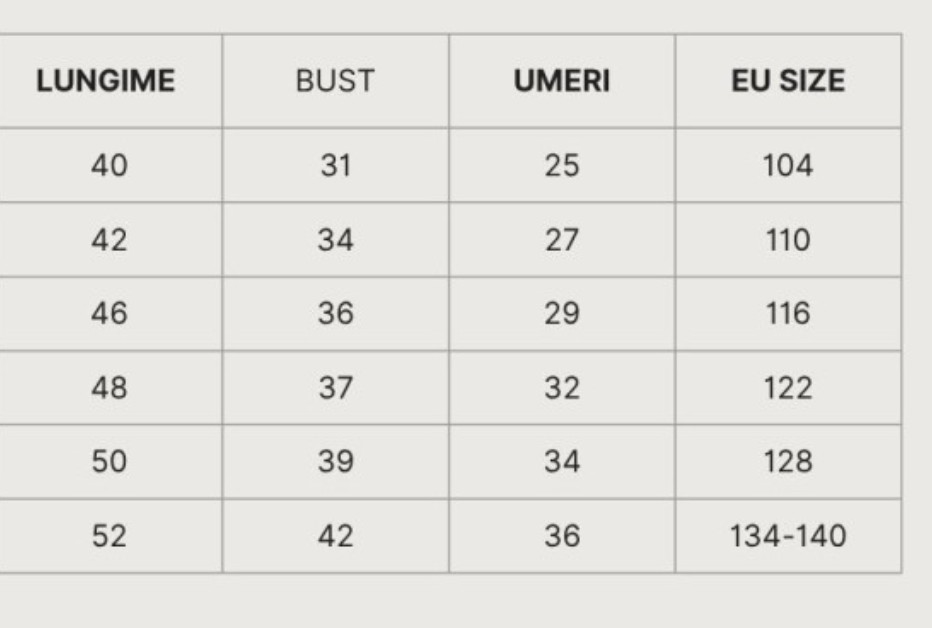
Task: Click EU size 110 cell
Action: pos(788,240)
